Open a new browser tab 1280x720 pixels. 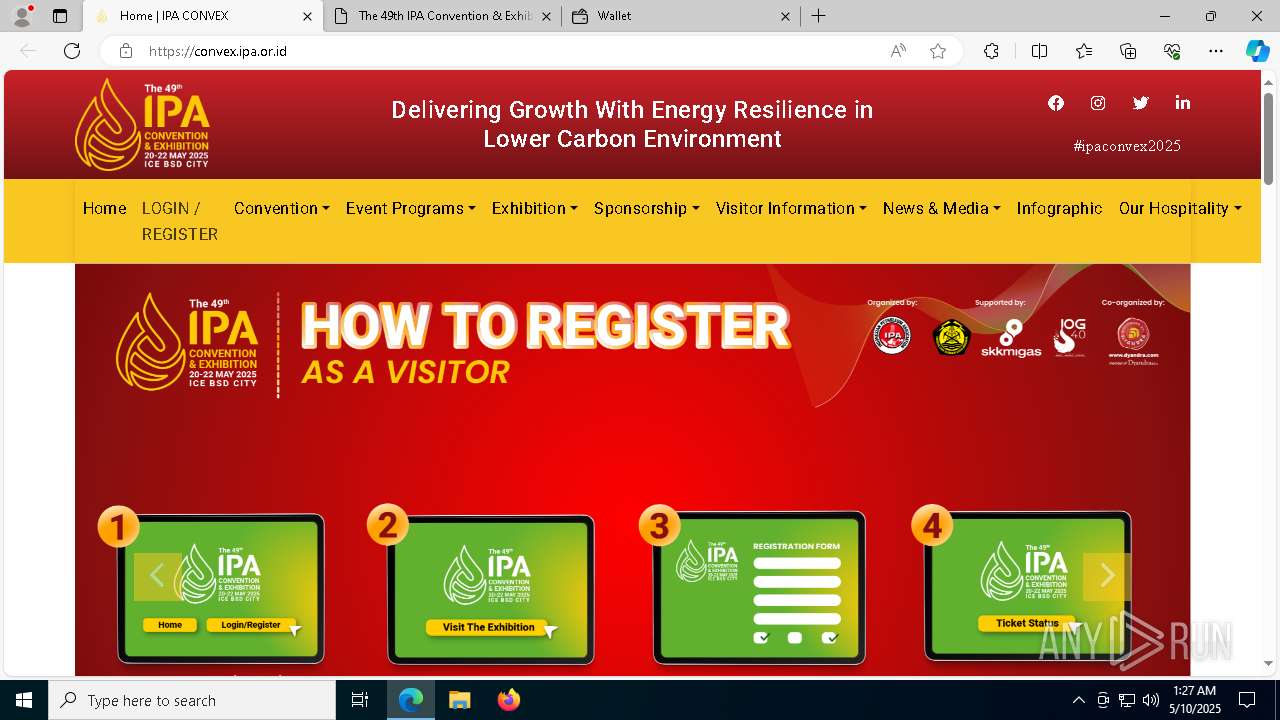[x=818, y=16]
